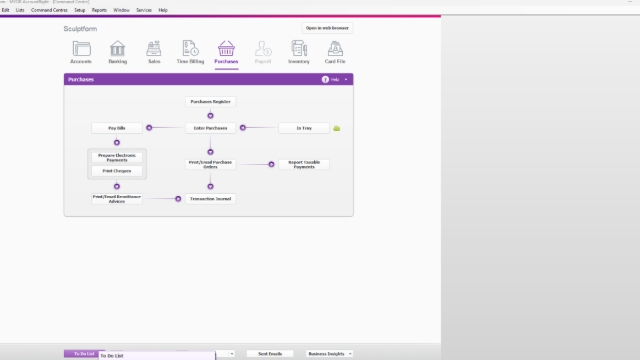Open the Sent Emails button
The width and height of the screenshot is (640, 360).
pos(270,354)
